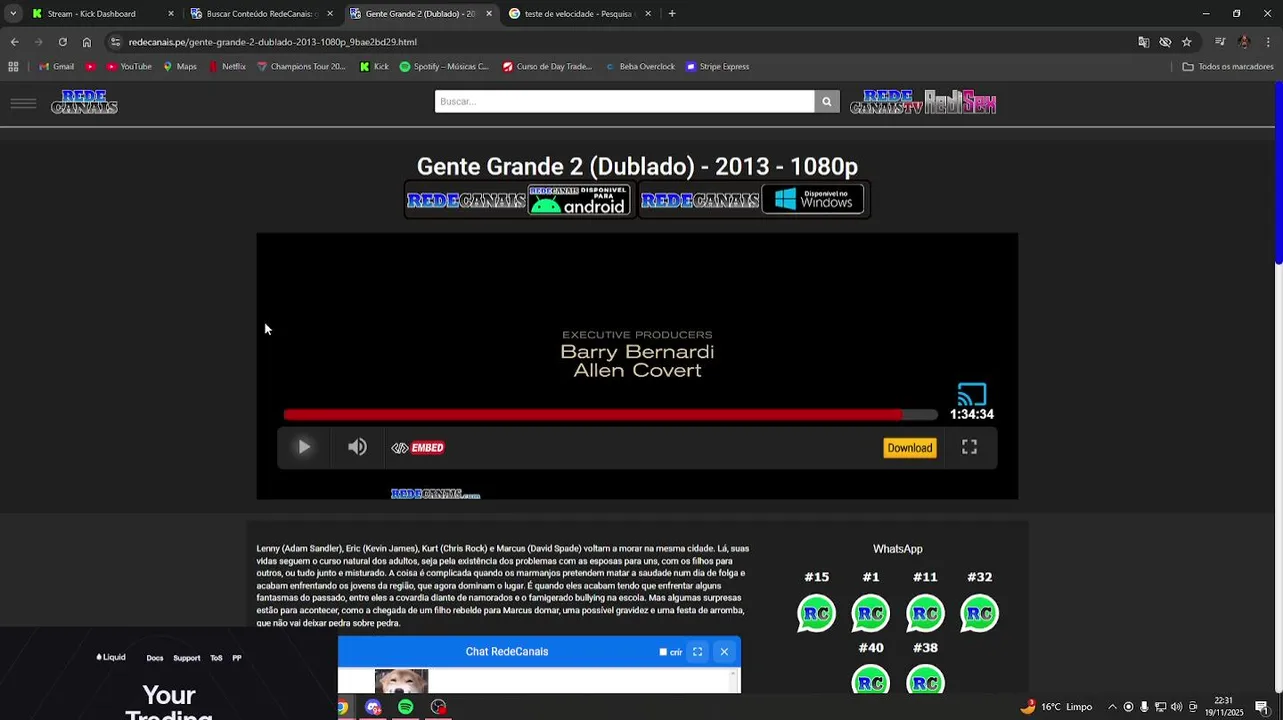The image size is (1283, 720).
Task: Close the Gente Grande 2 tab
Action: coord(489,14)
